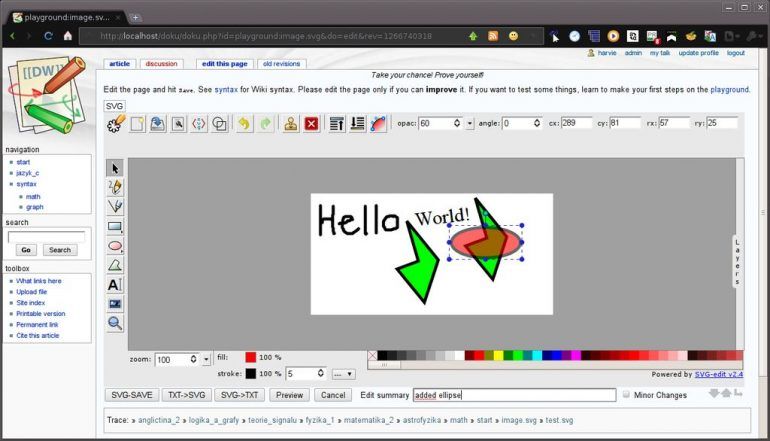Open Document Properties wrench icon
Image resolution: width=770 pixels, height=441 pixels.
(178, 124)
